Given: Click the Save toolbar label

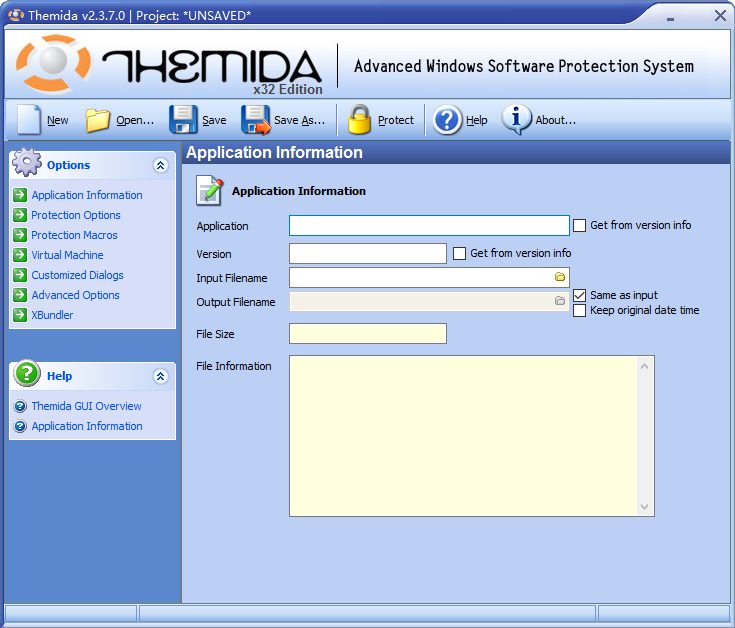Looking at the screenshot, I should 214,120.
